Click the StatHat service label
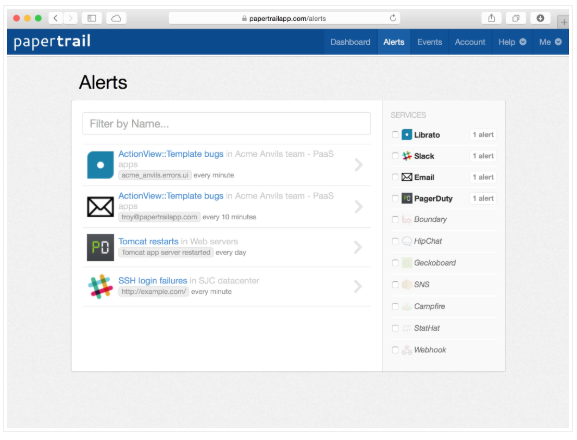 [x=427, y=328]
